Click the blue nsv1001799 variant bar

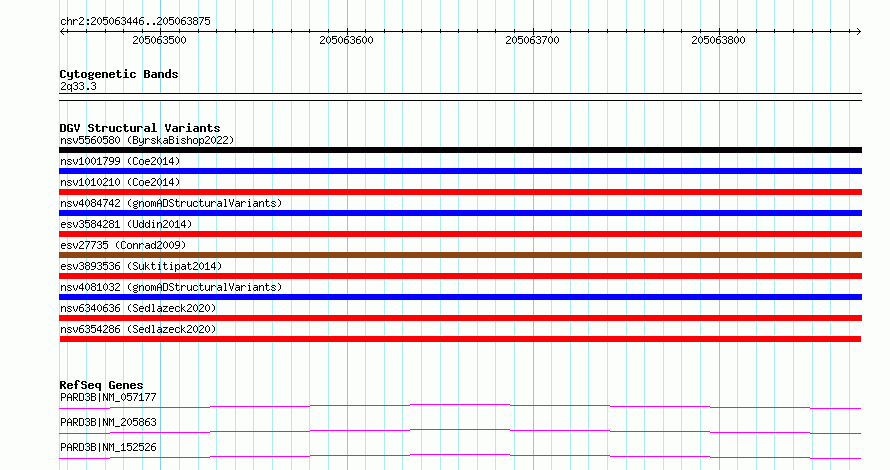pyautogui.click(x=460, y=171)
